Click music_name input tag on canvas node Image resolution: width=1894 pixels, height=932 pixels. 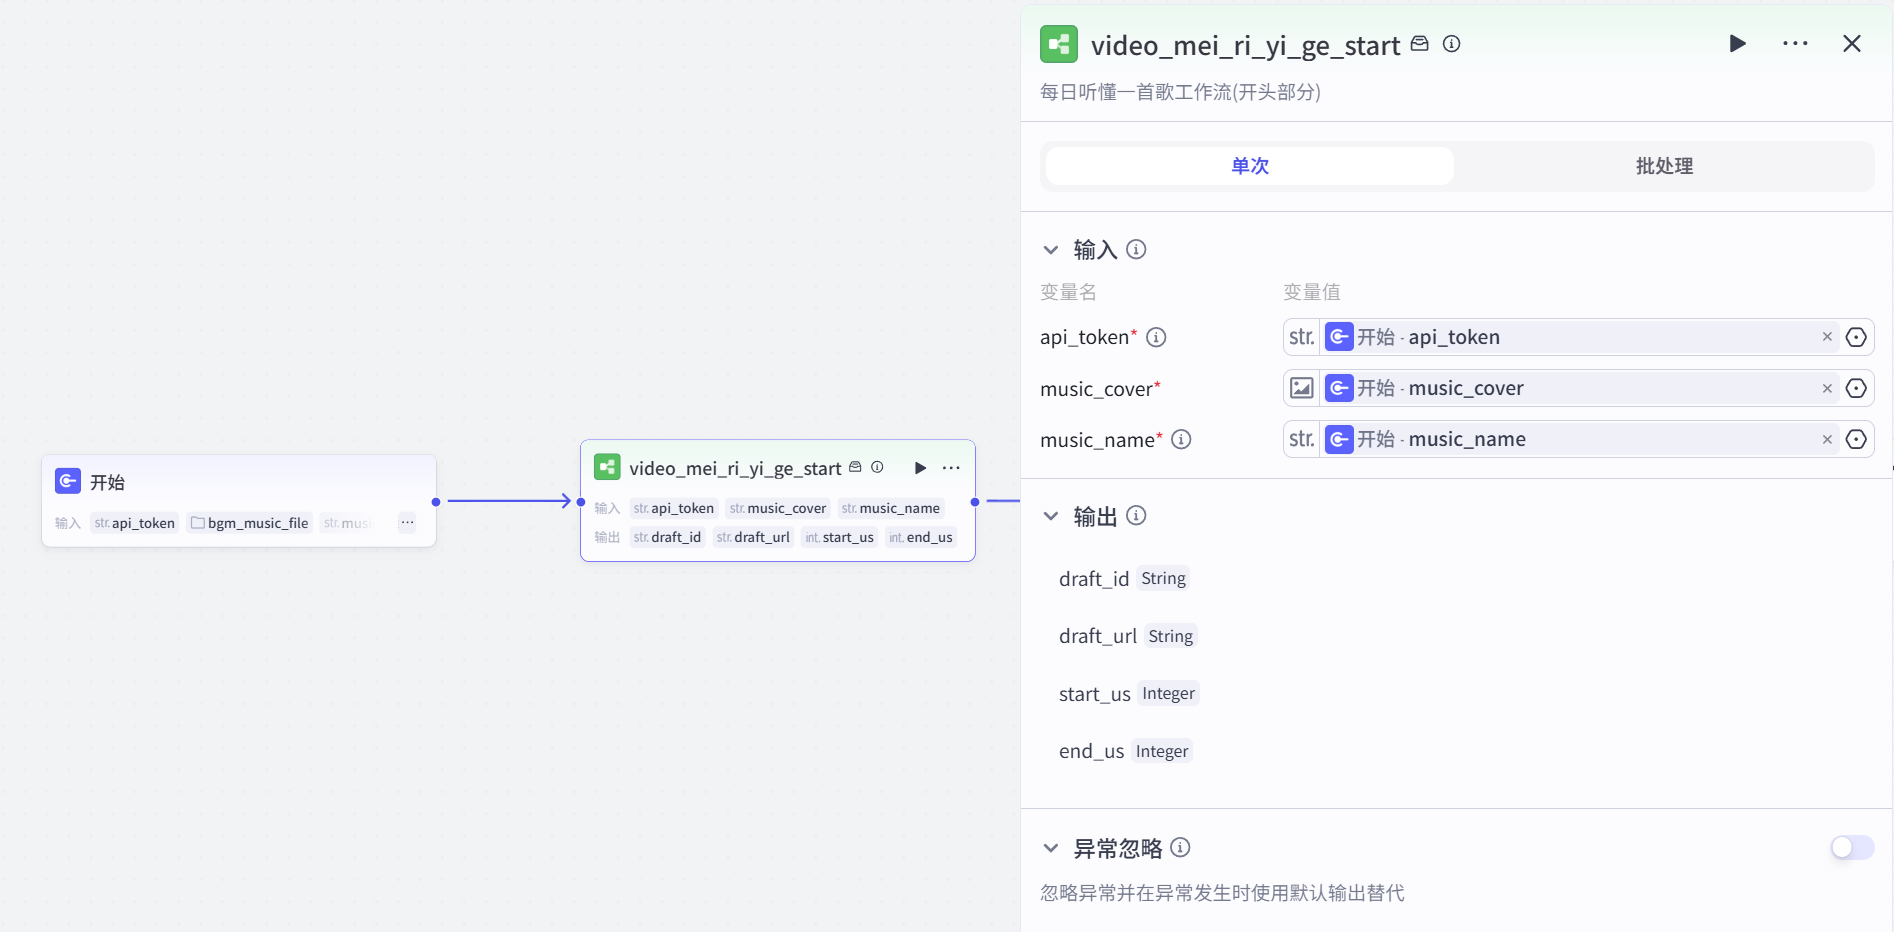891,508
